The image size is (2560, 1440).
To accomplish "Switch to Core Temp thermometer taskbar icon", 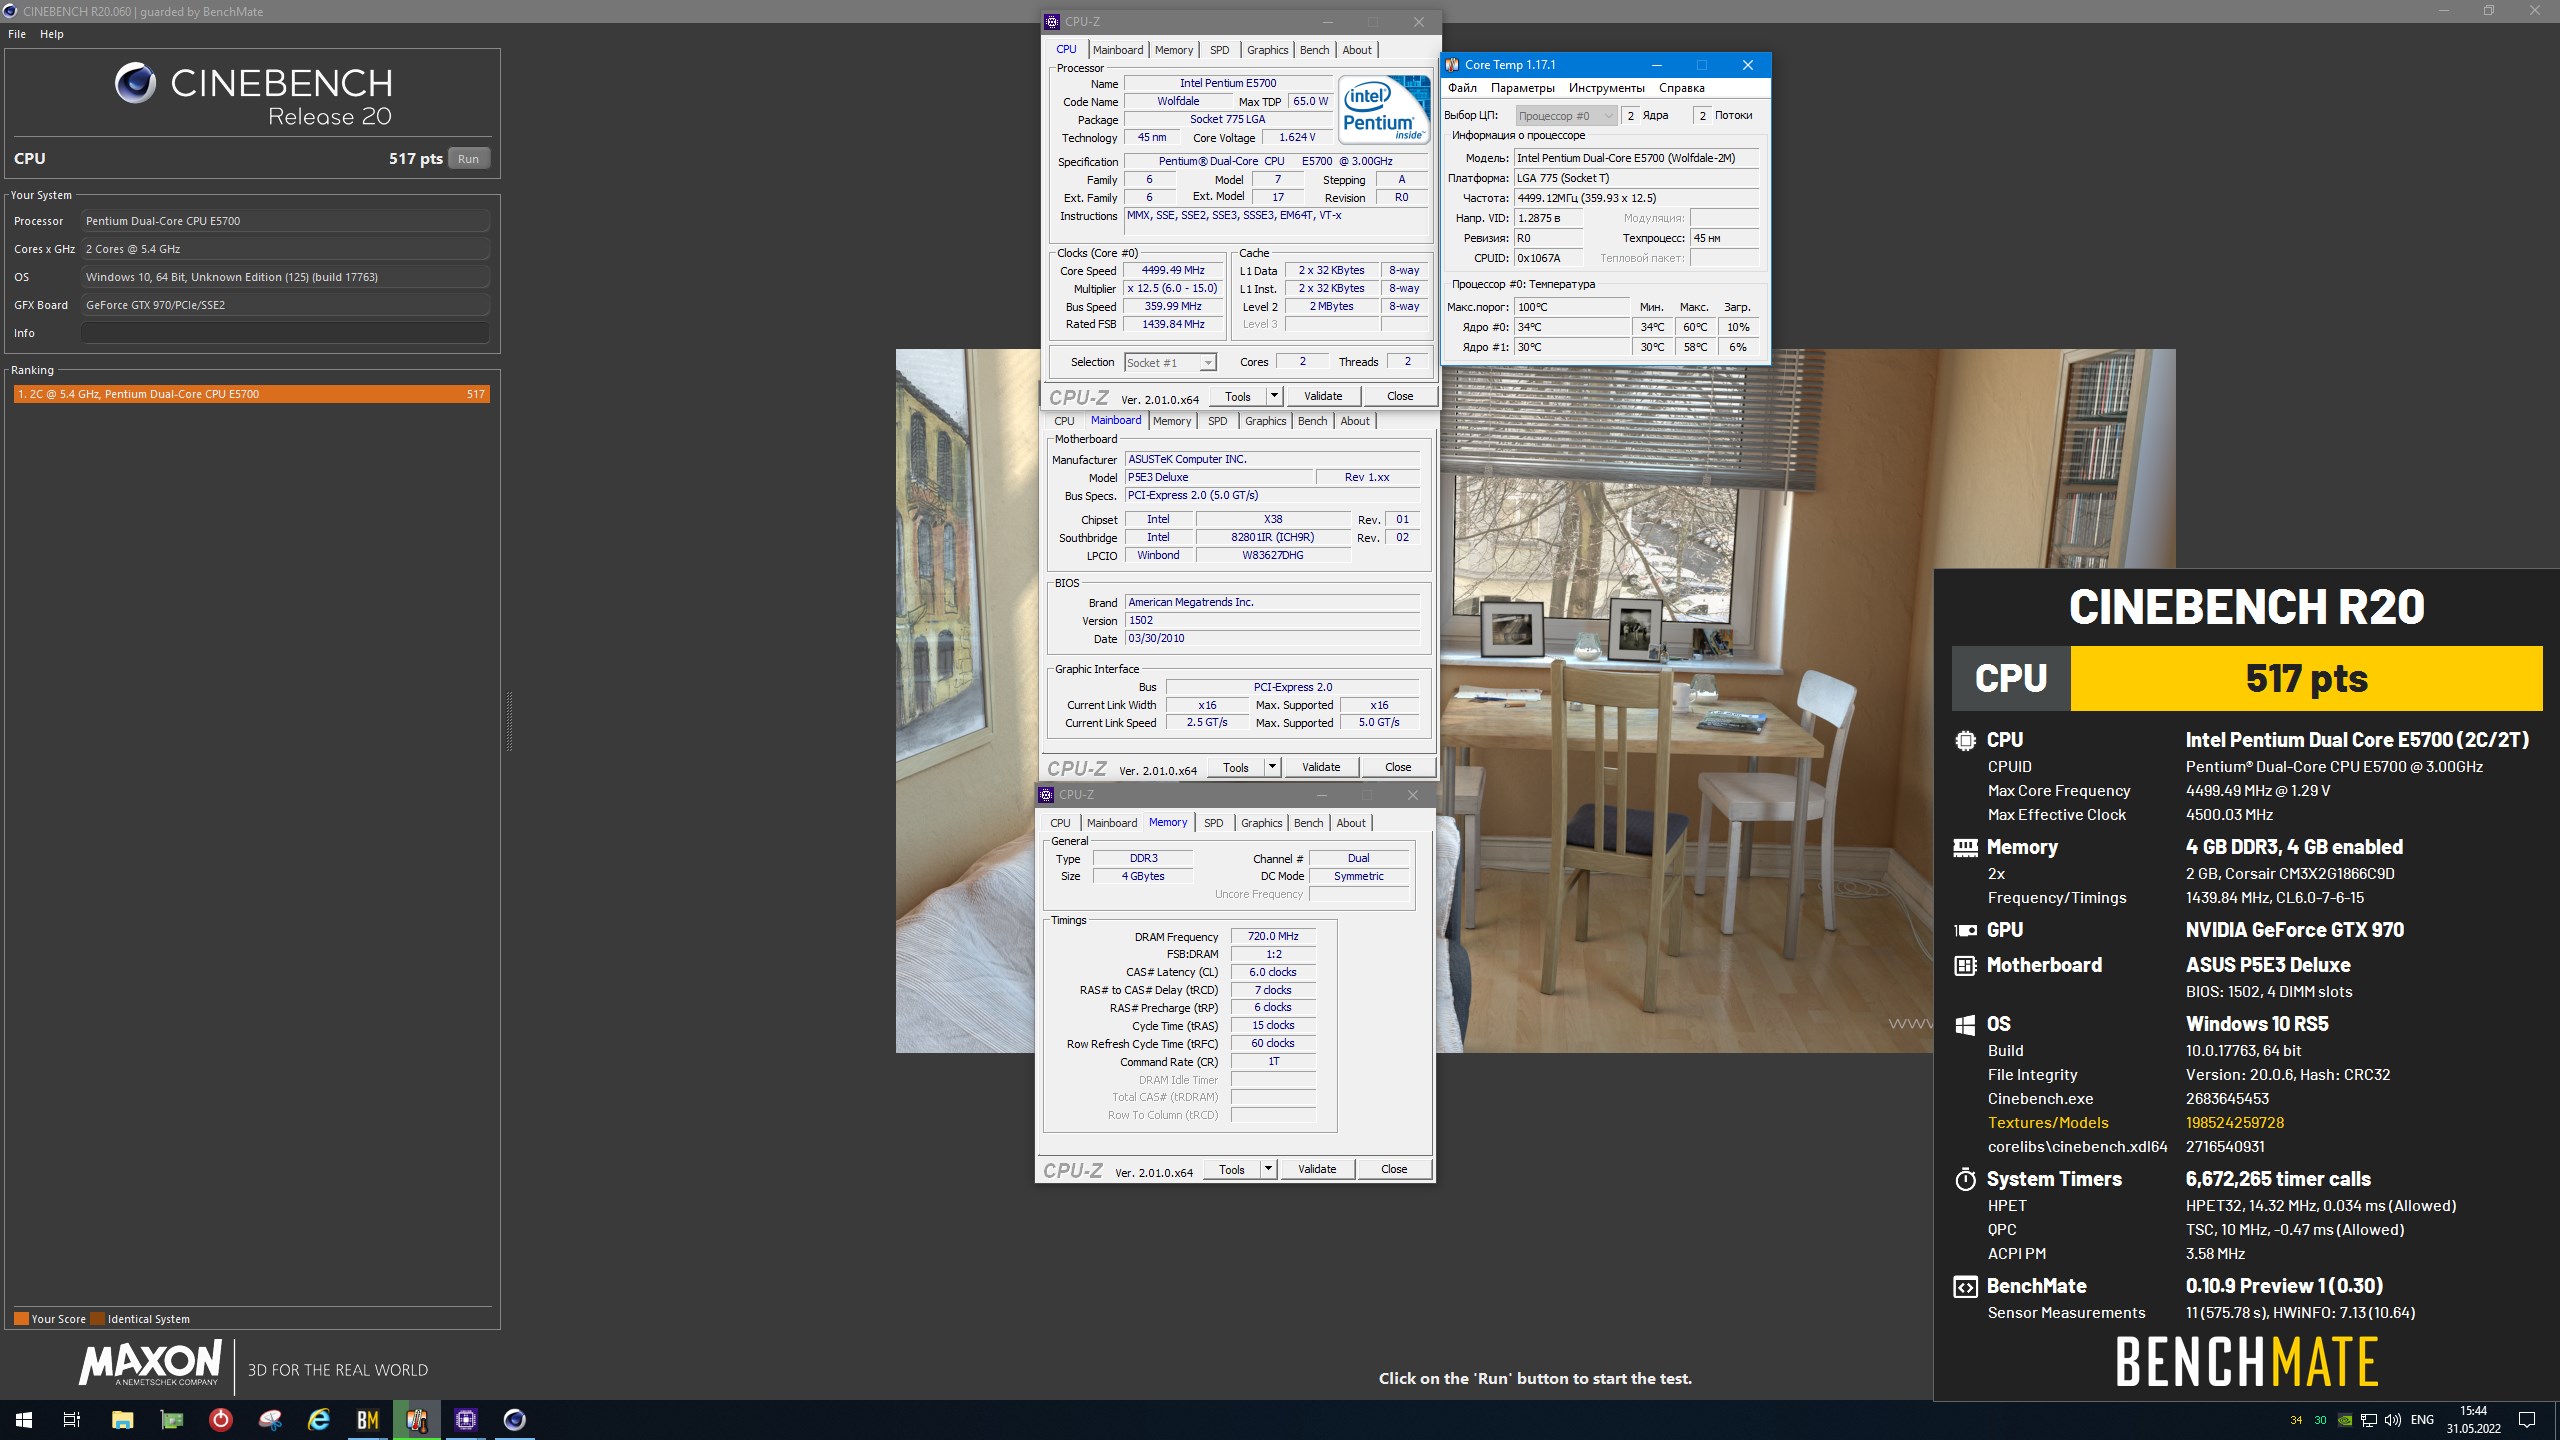I will click(417, 1419).
